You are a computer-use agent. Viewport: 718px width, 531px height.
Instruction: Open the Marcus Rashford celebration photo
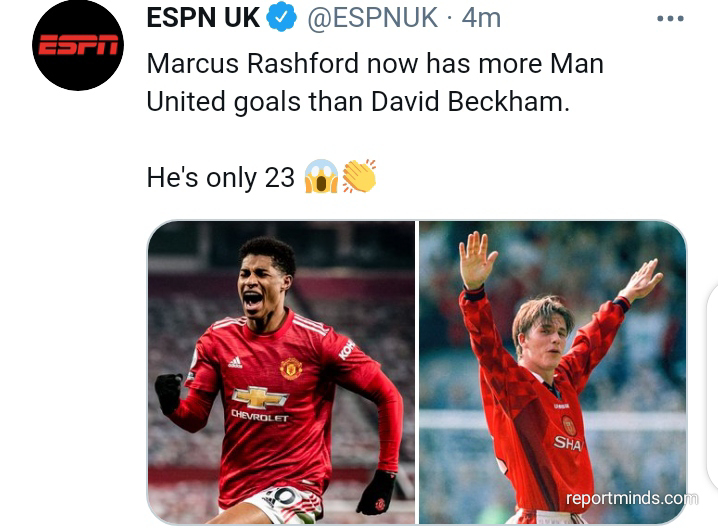281,372
